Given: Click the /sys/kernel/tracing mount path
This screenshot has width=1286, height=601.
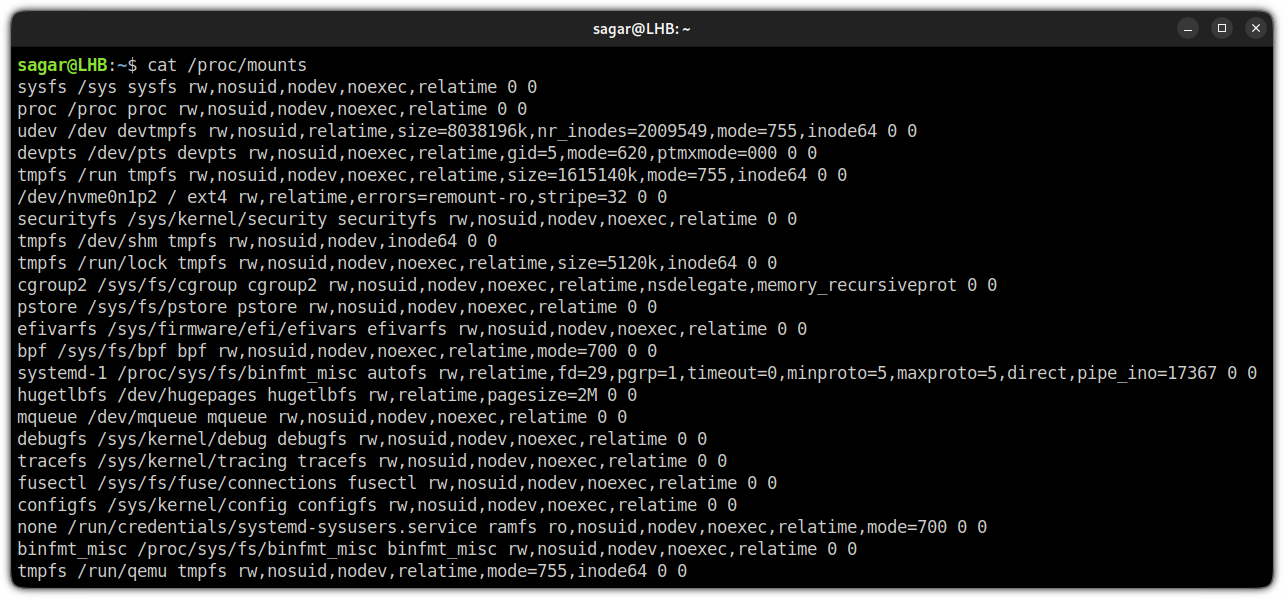Looking at the screenshot, I should [192, 461].
